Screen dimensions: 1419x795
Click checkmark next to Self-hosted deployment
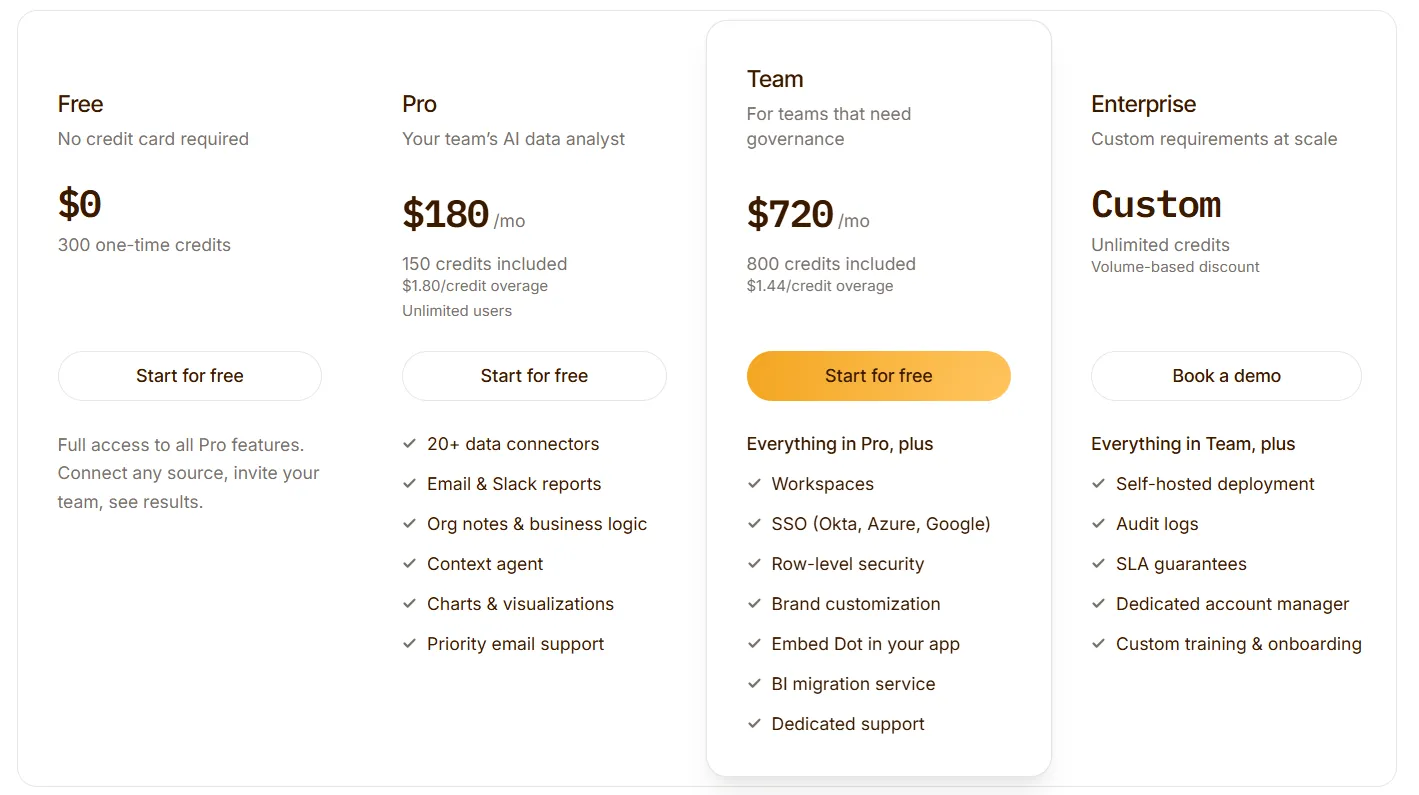[x=1098, y=483]
